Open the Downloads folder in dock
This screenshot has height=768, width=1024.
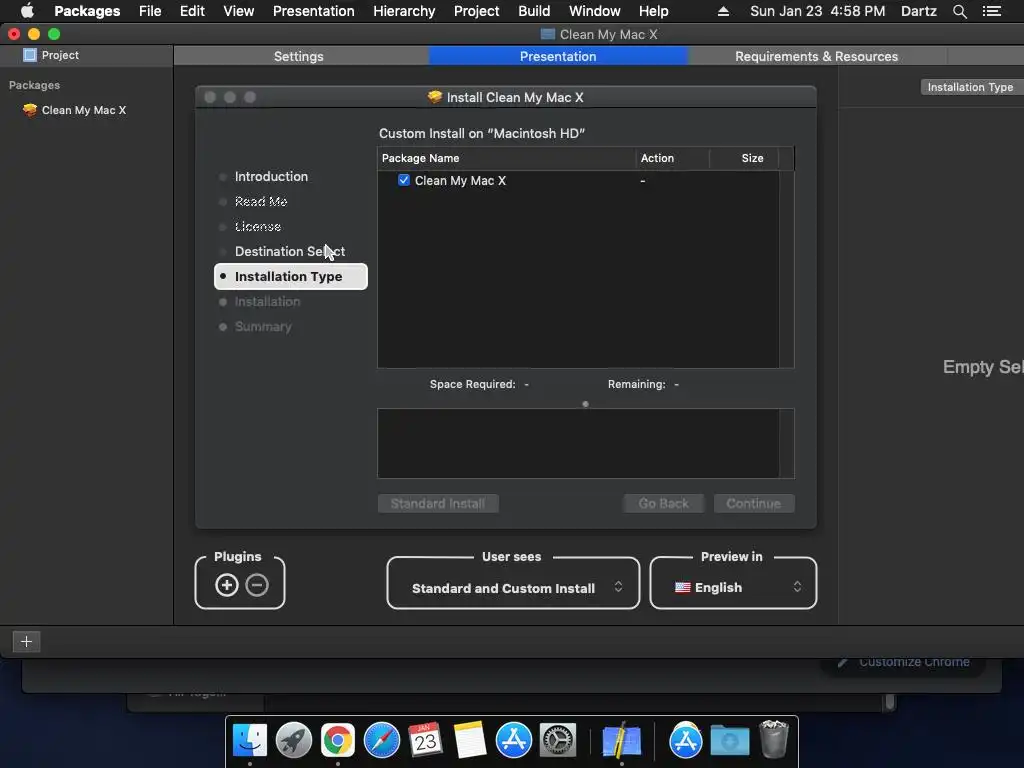click(729, 741)
